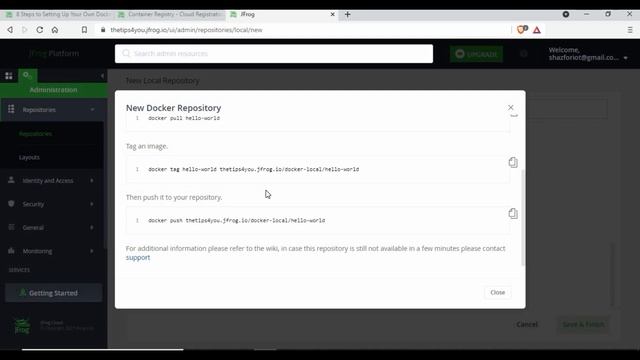The height and width of the screenshot is (360, 640).
Task: Open the Layouts menu item
Action: pos(29,157)
